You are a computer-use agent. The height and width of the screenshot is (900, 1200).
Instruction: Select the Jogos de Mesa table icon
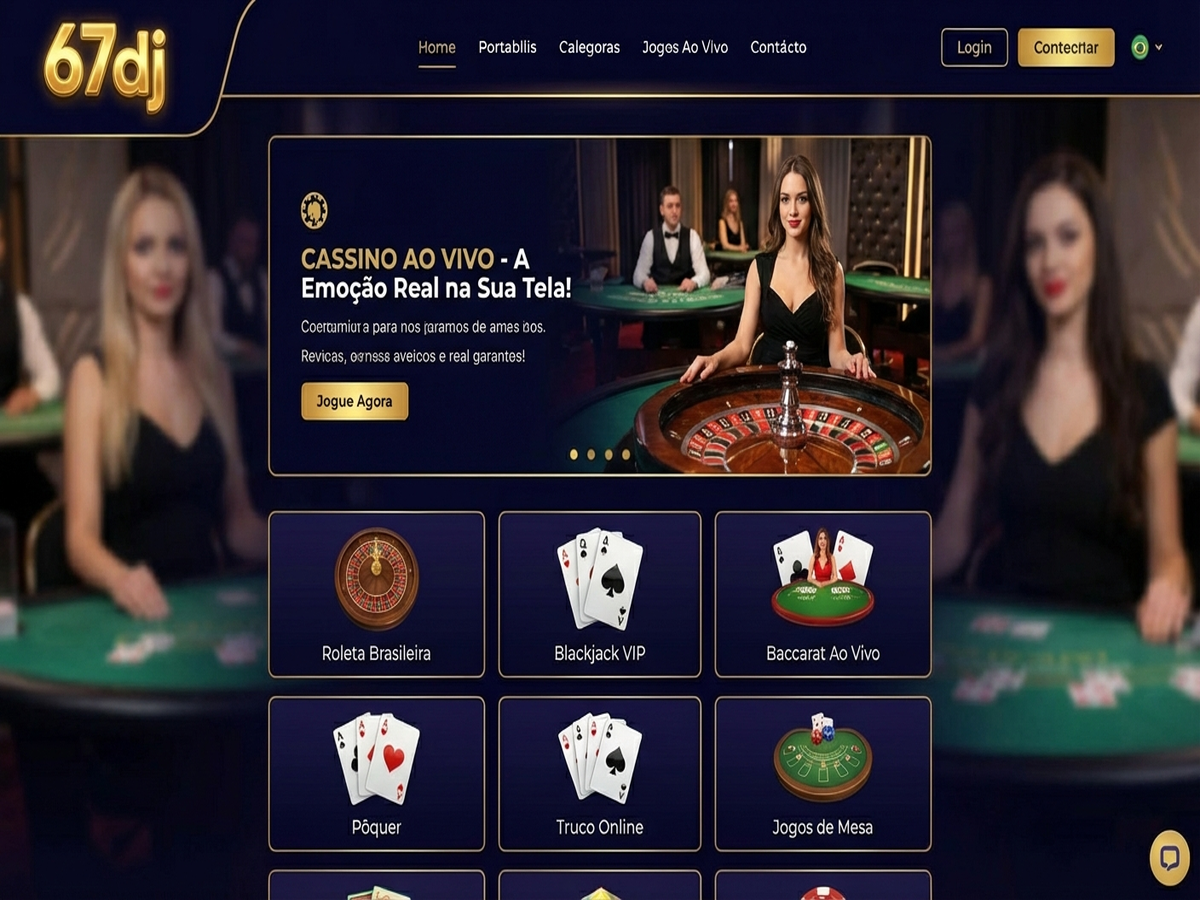pos(822,757)
